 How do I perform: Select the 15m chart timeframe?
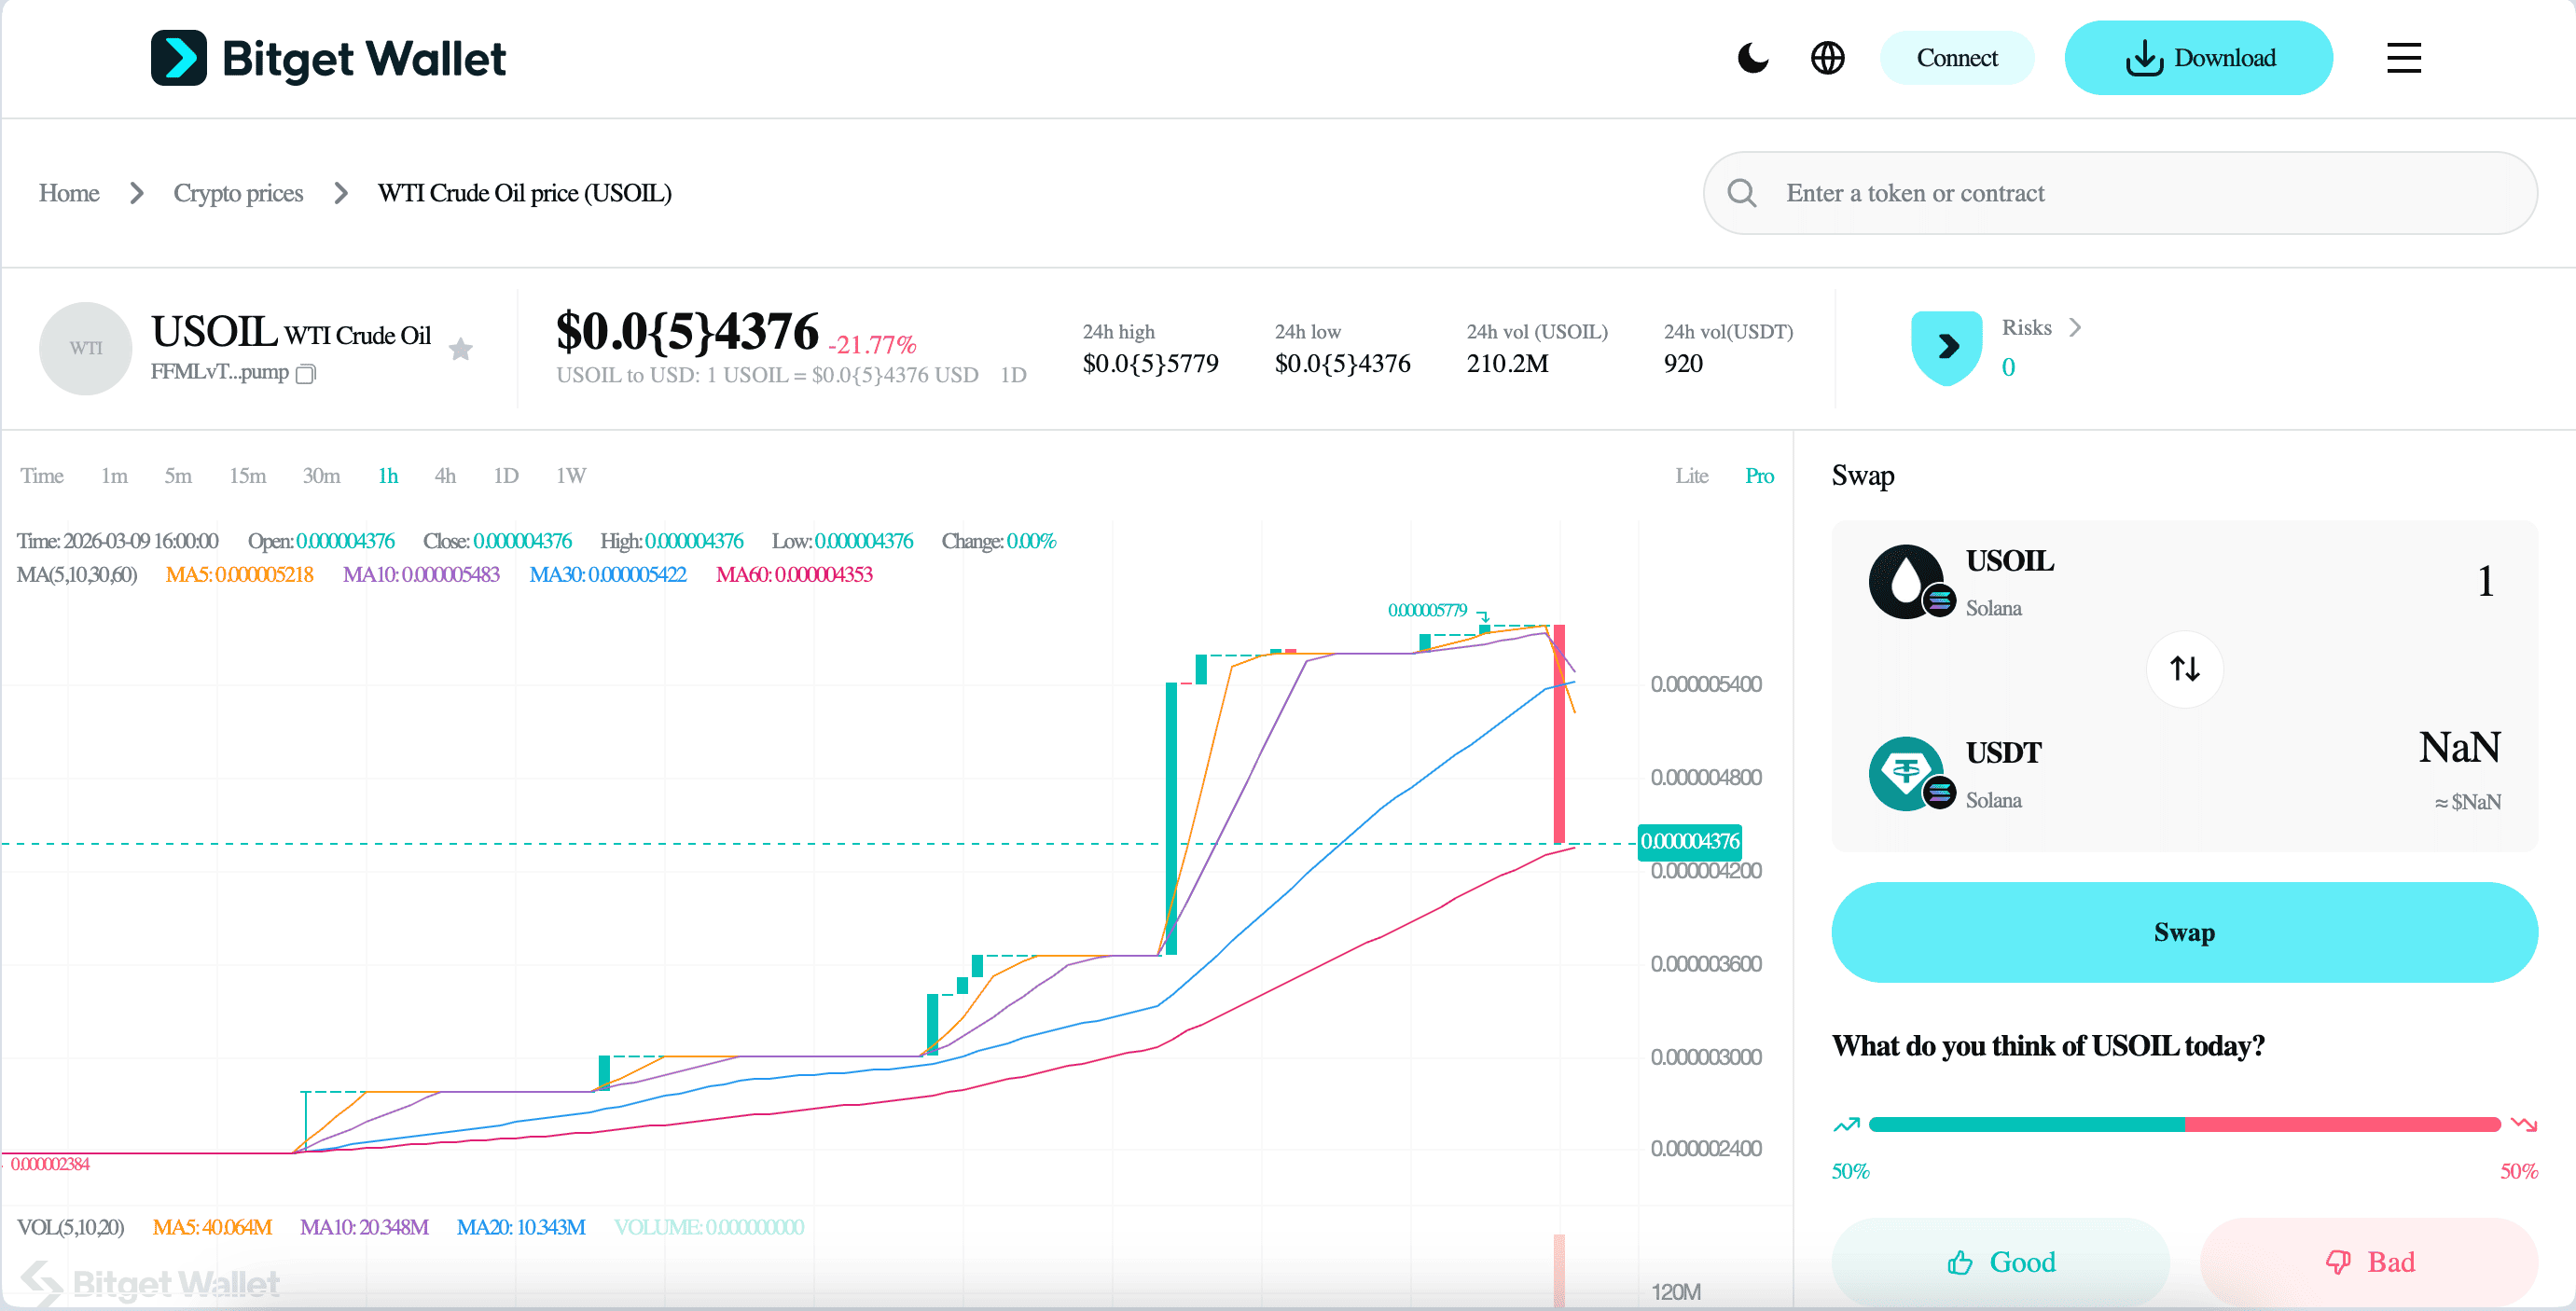(247, 476)
